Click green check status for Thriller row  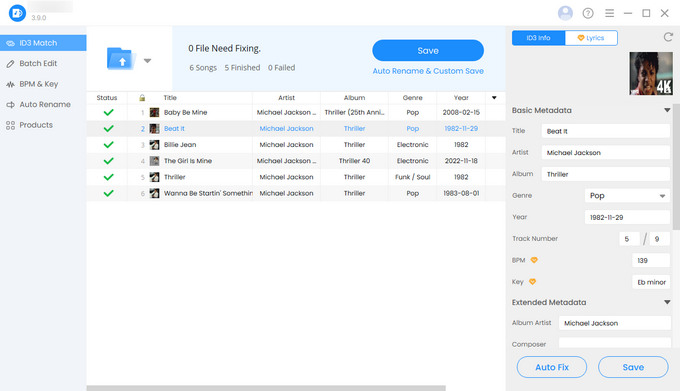108,177
